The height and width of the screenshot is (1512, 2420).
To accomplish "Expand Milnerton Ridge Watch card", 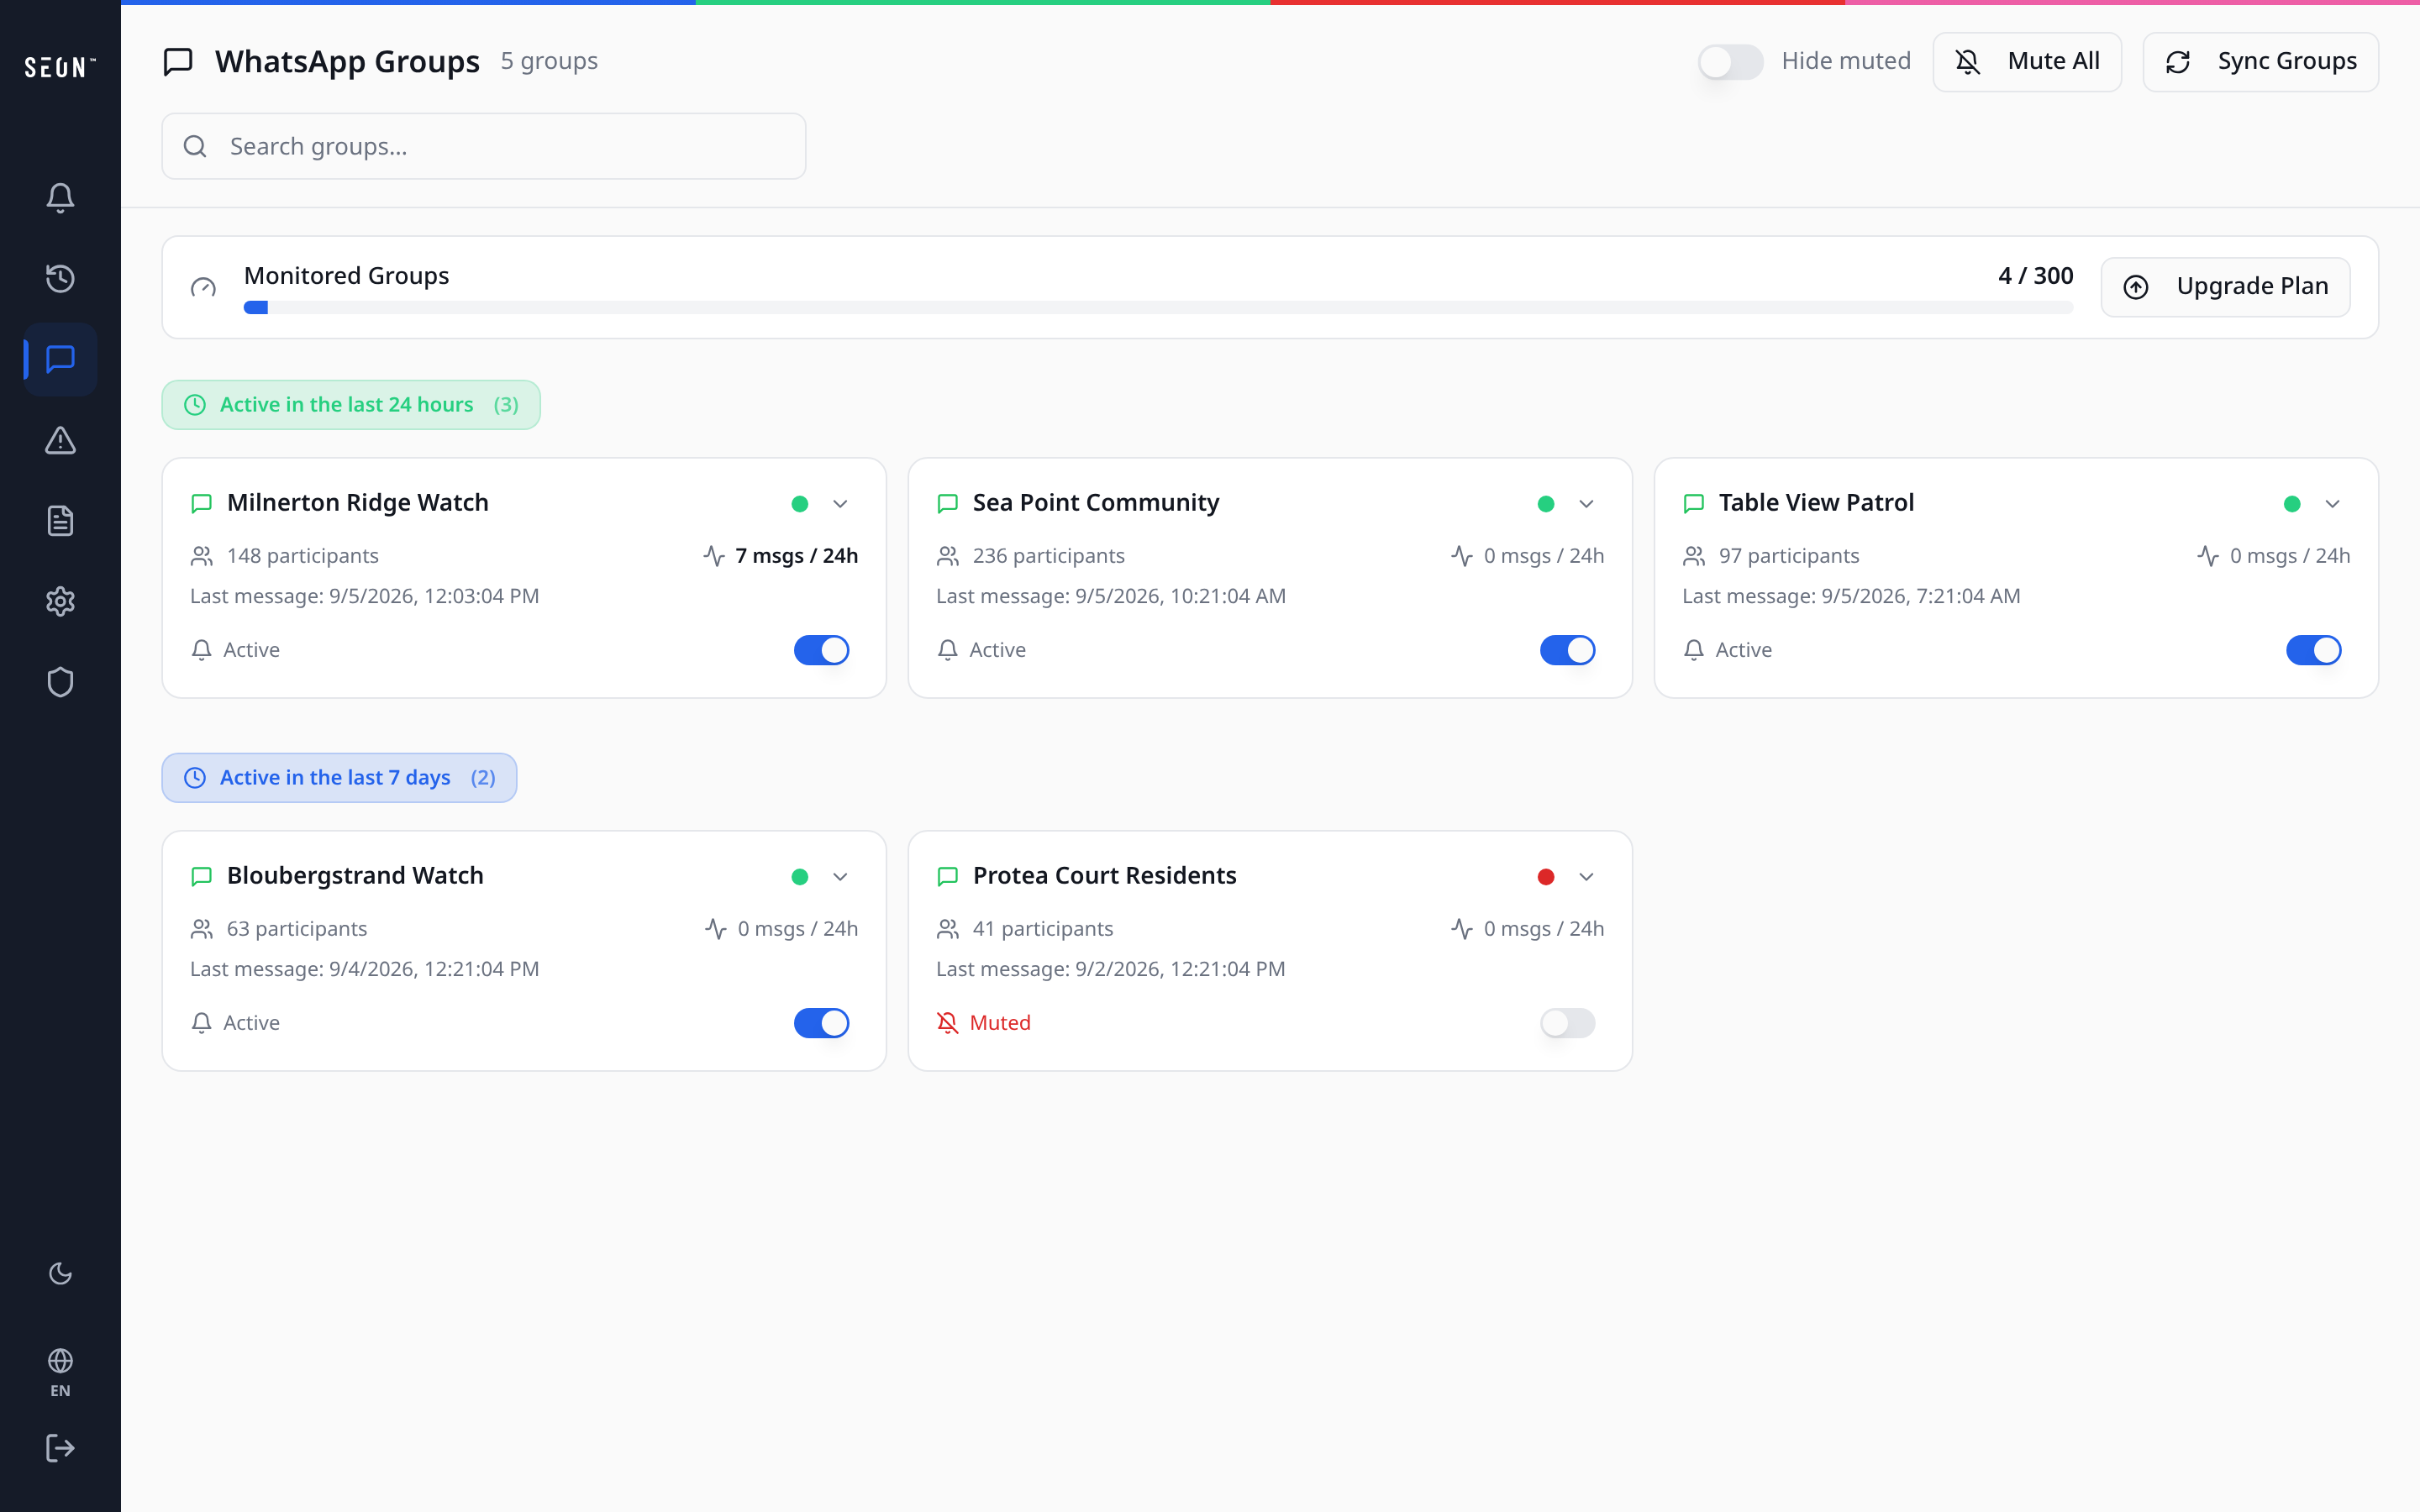I will coord(840,503).
